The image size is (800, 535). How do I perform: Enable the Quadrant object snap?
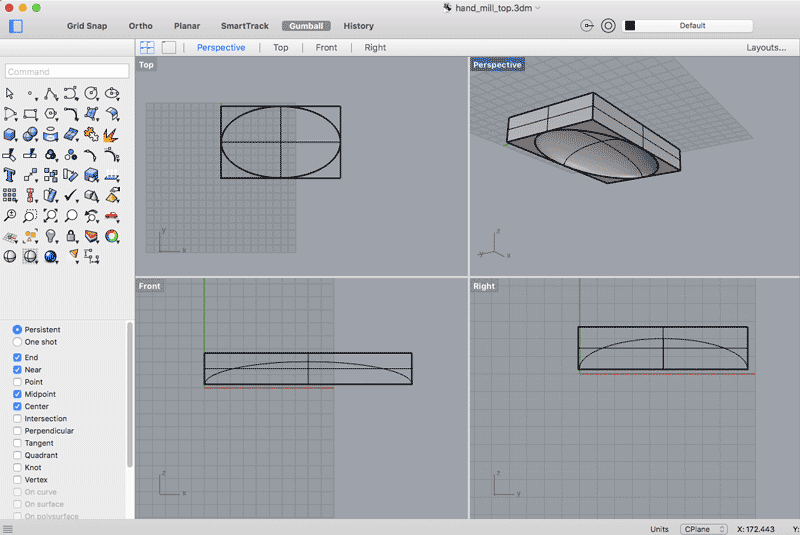pos(17,455)
